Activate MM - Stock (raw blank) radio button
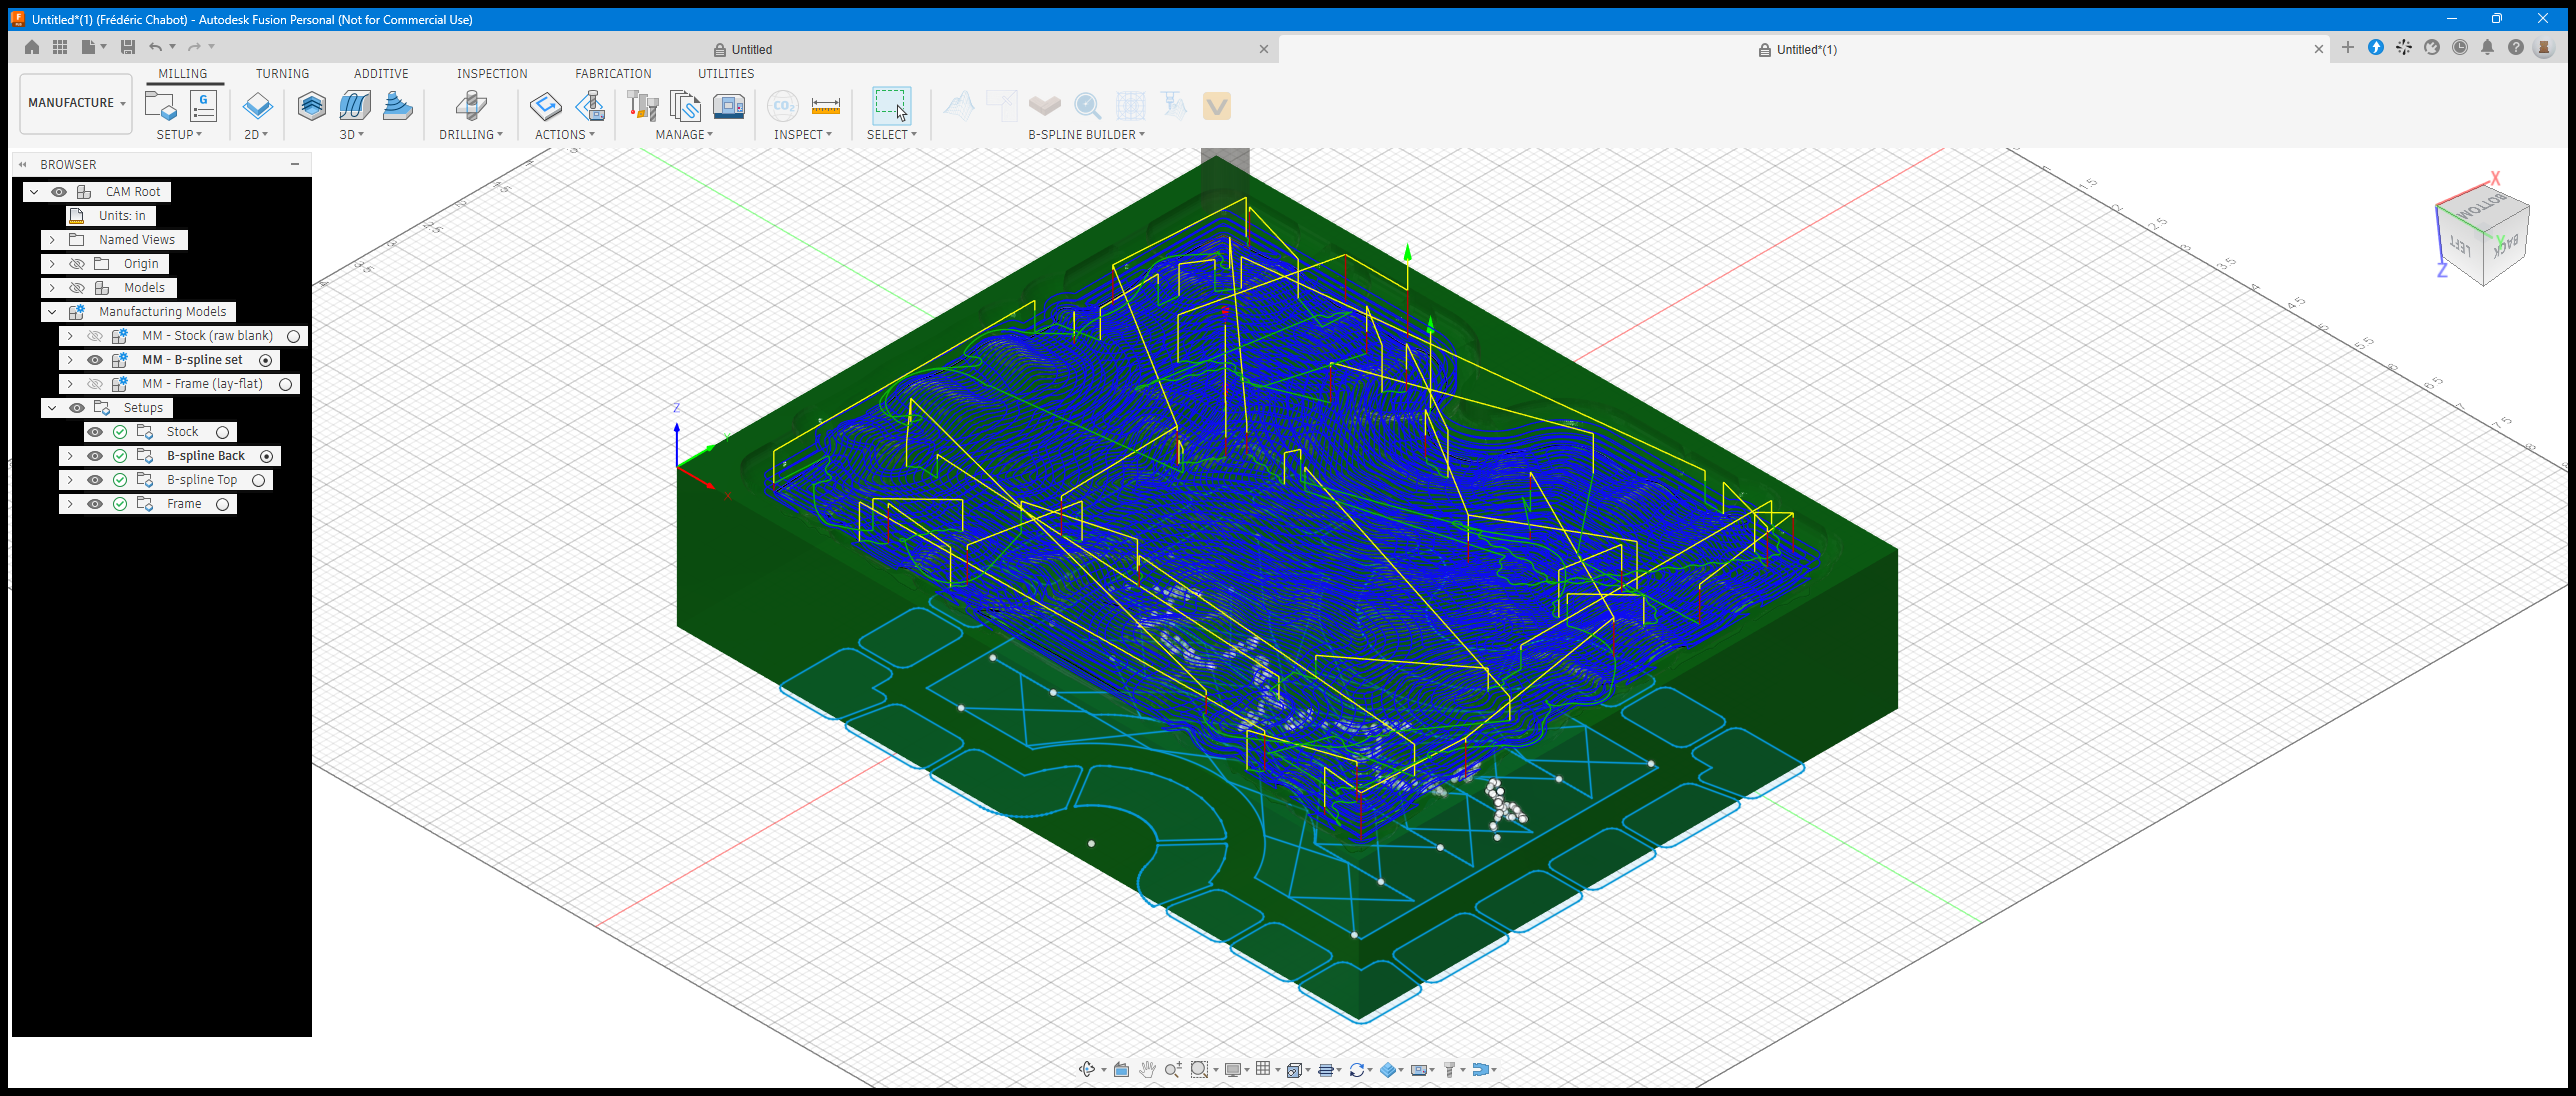 click(294, 336)
